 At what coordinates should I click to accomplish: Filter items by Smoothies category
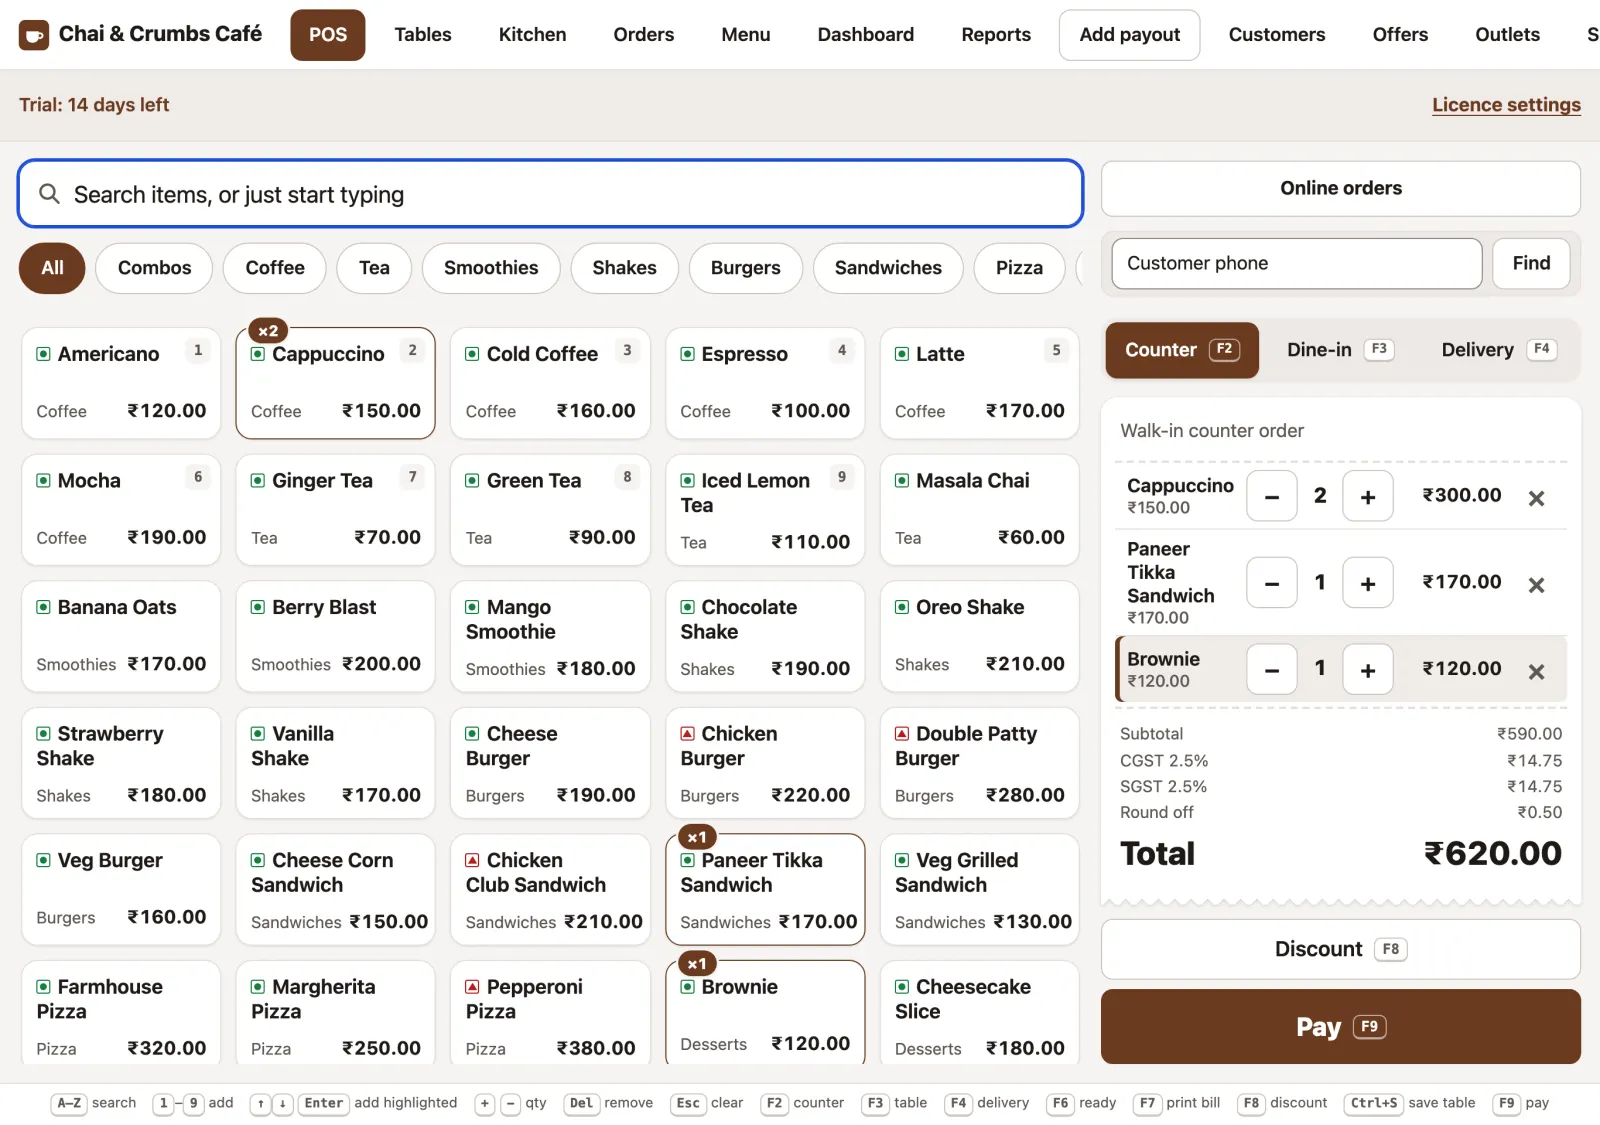(x=491, y=268)
